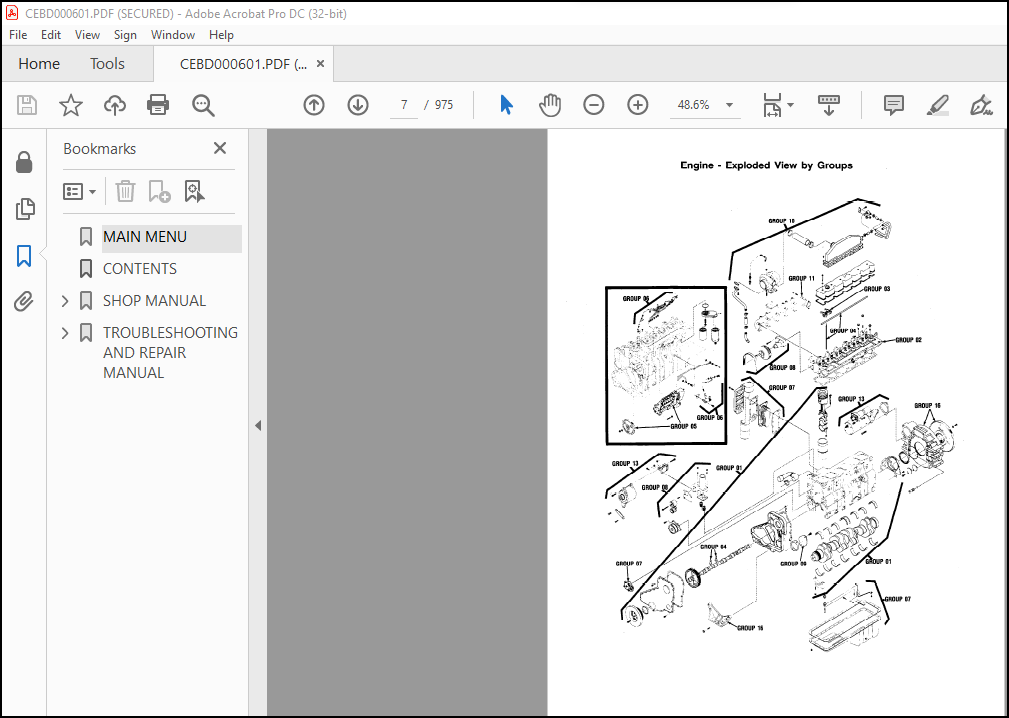Open the fit page width tool
Image resolution: width=1009 pixels, height=718 pixels.
point(772,105)
